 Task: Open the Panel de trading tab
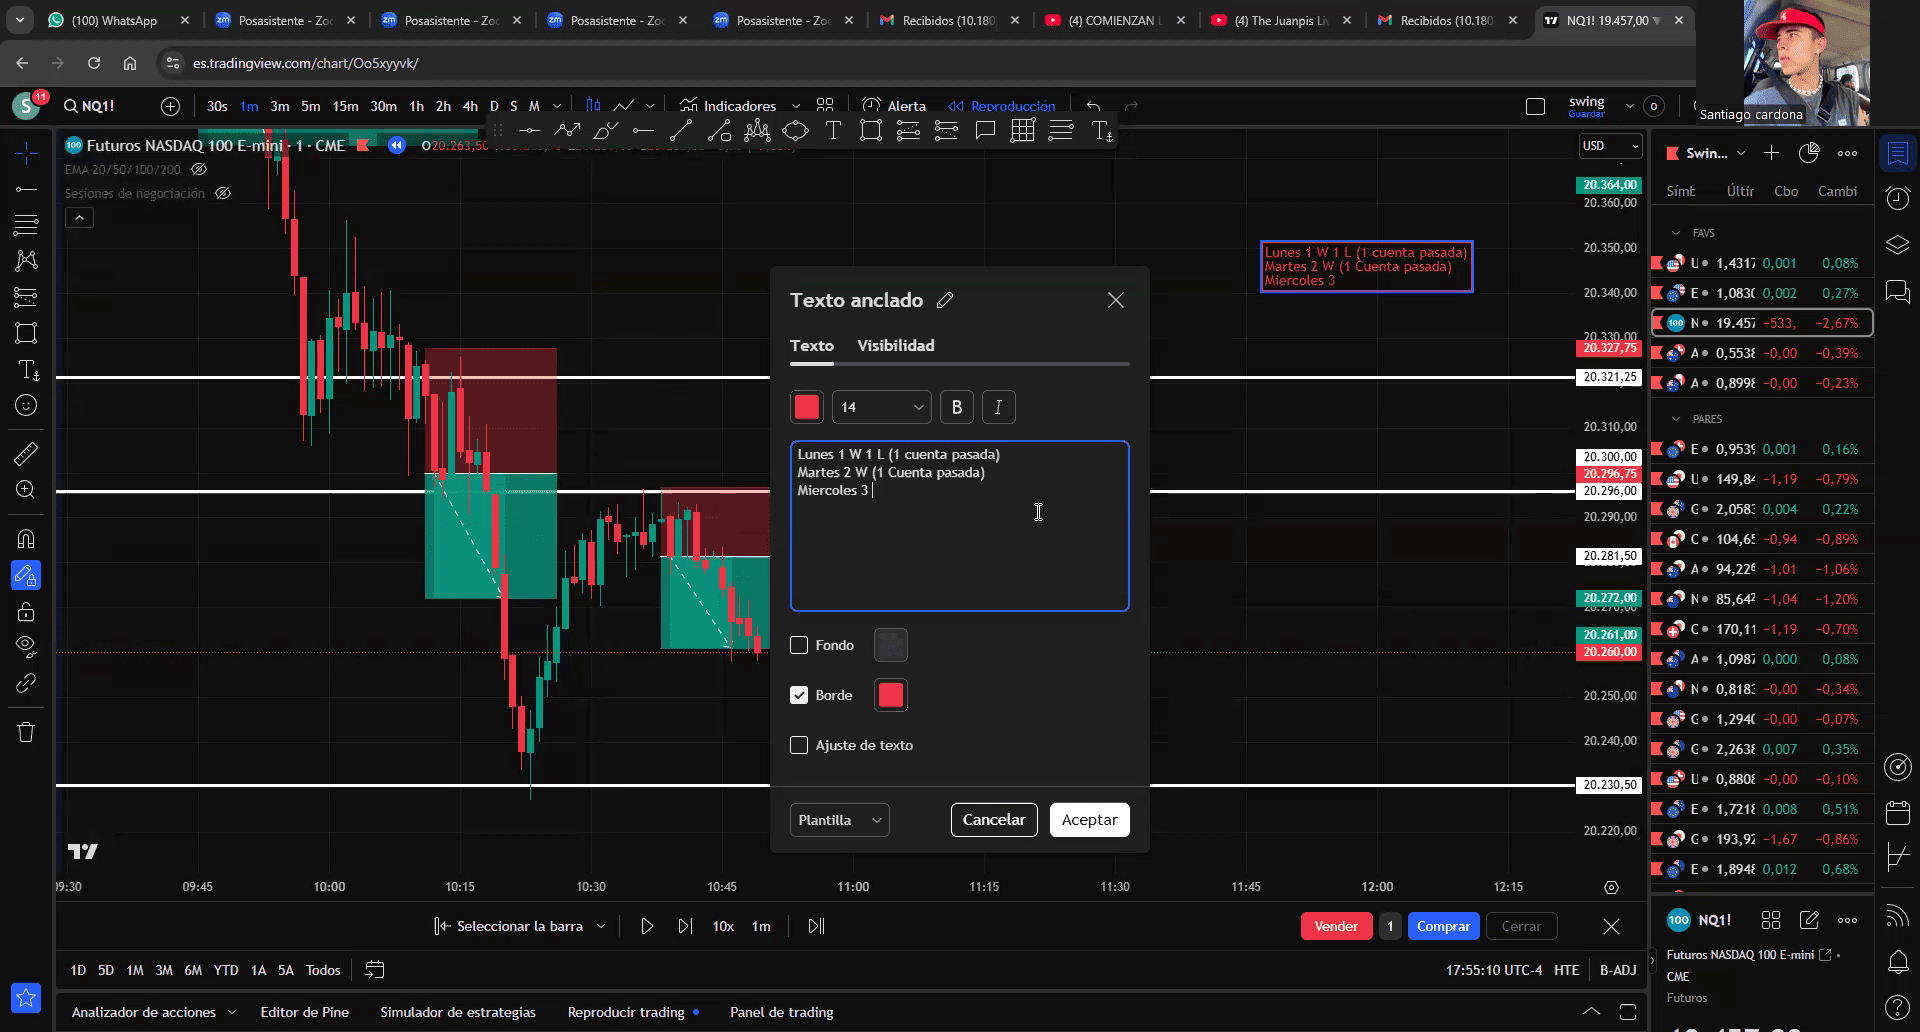point(782,1012)
